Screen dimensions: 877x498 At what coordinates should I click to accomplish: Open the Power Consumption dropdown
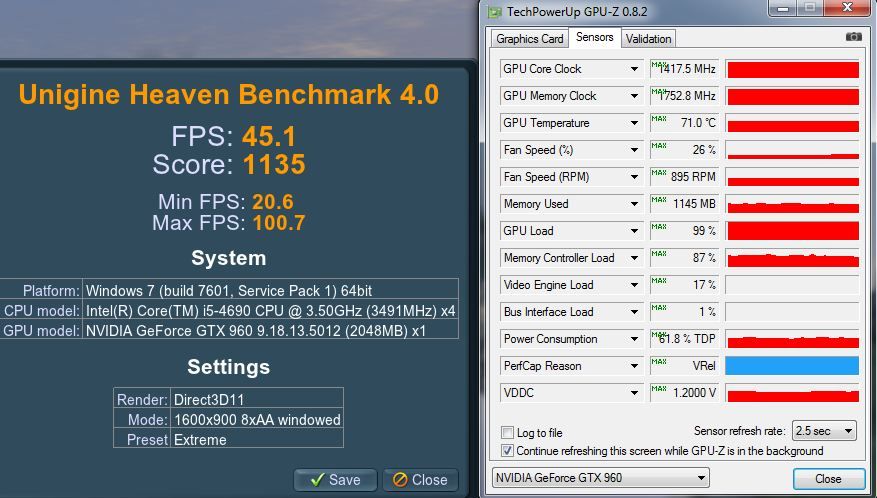click(634, 339)
